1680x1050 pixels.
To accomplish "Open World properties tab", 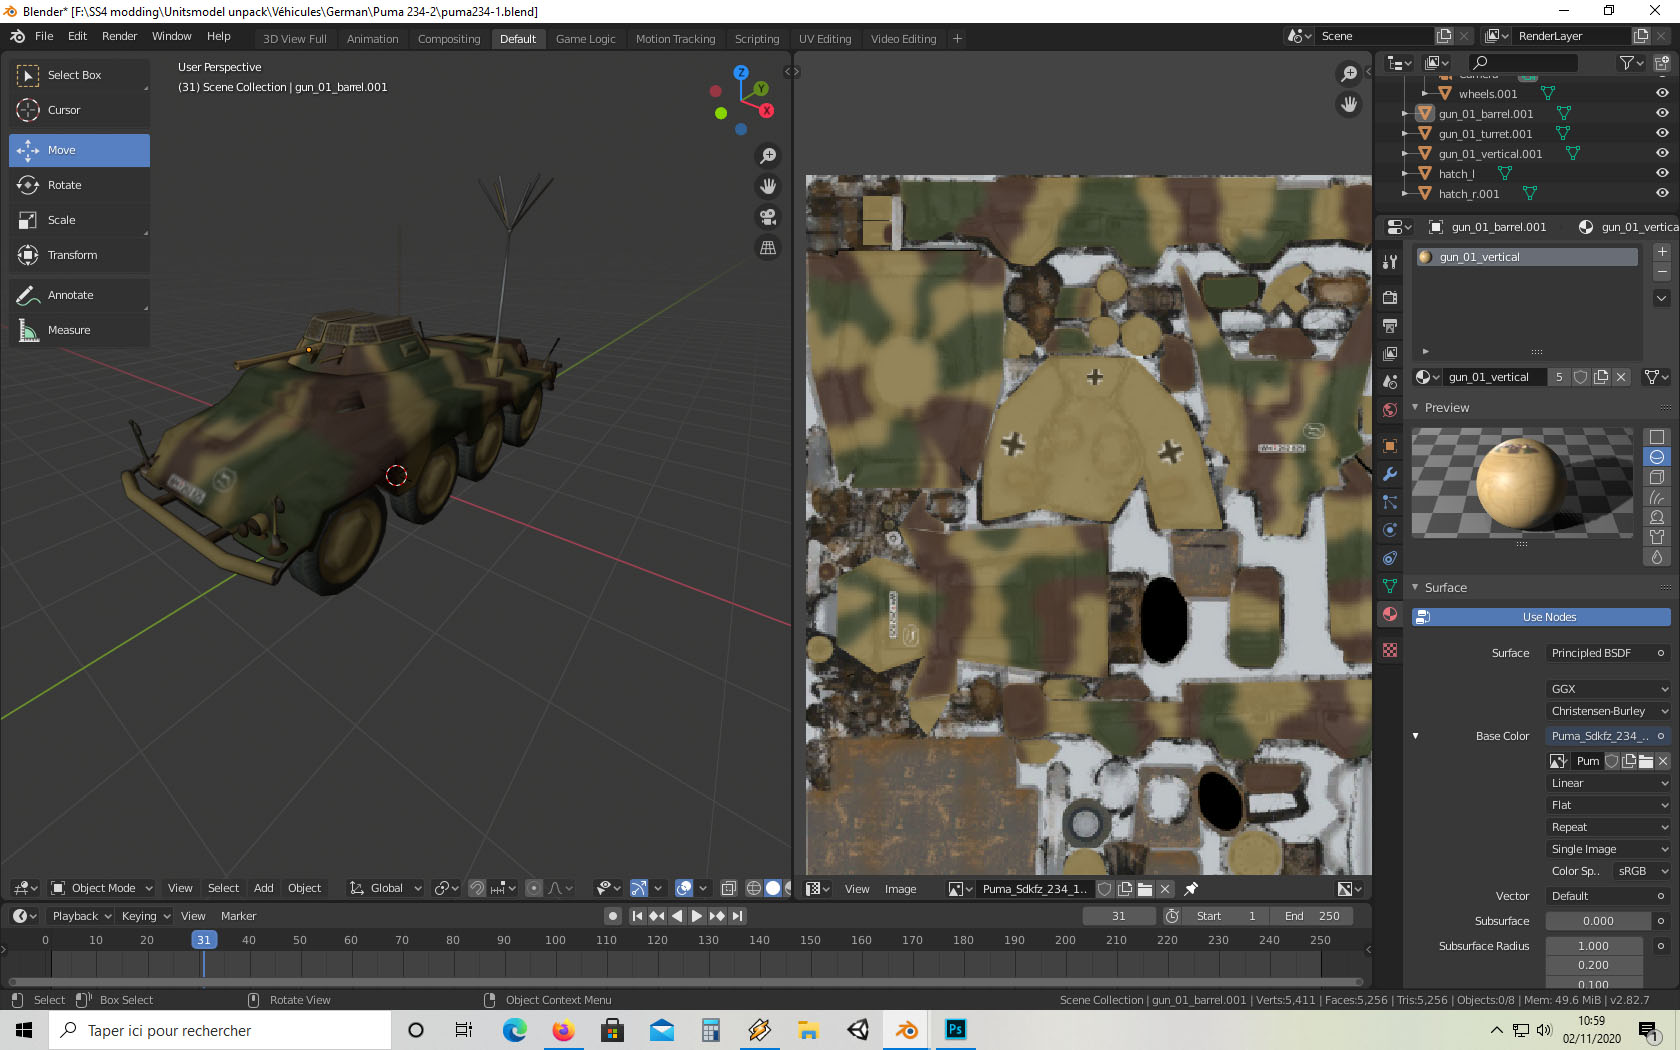I will pyautogui.click(x=1390, y=410).
